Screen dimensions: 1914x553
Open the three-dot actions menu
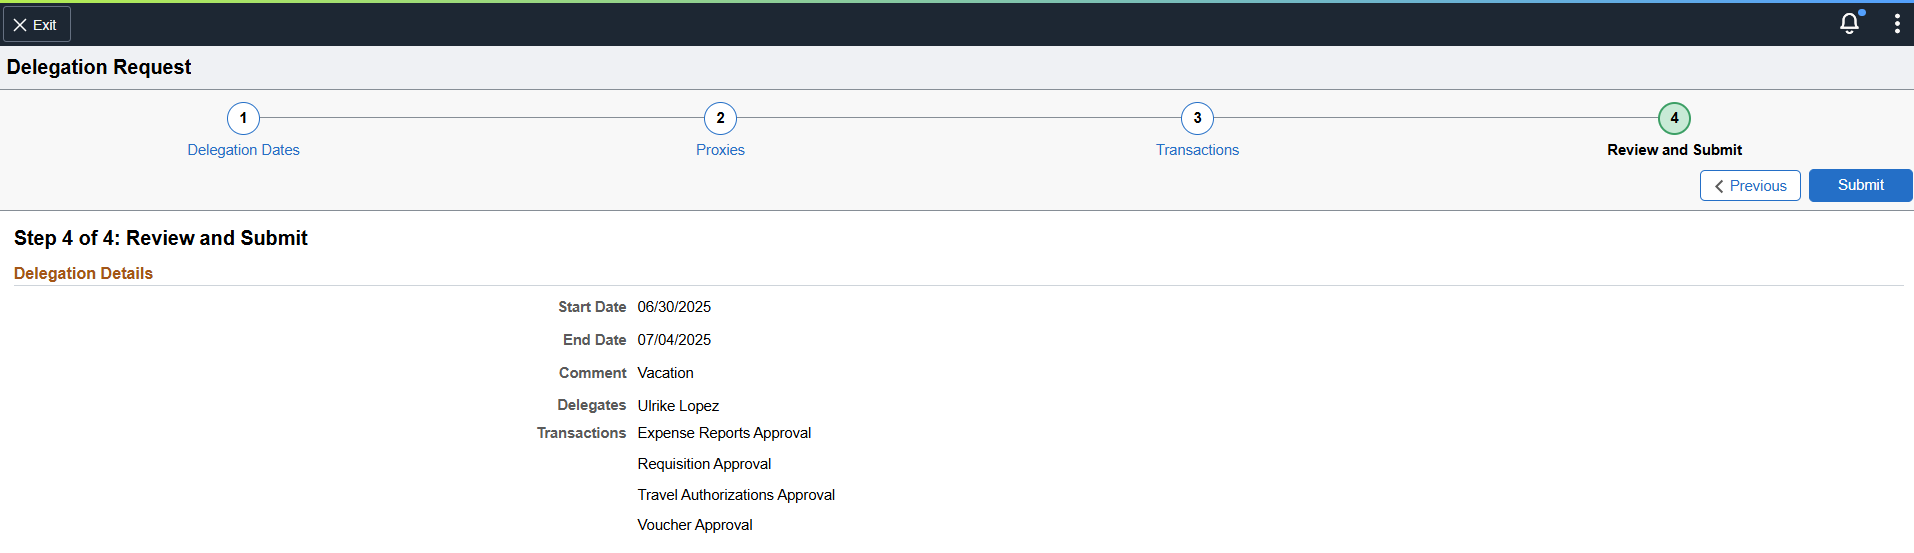(1897, 24)
